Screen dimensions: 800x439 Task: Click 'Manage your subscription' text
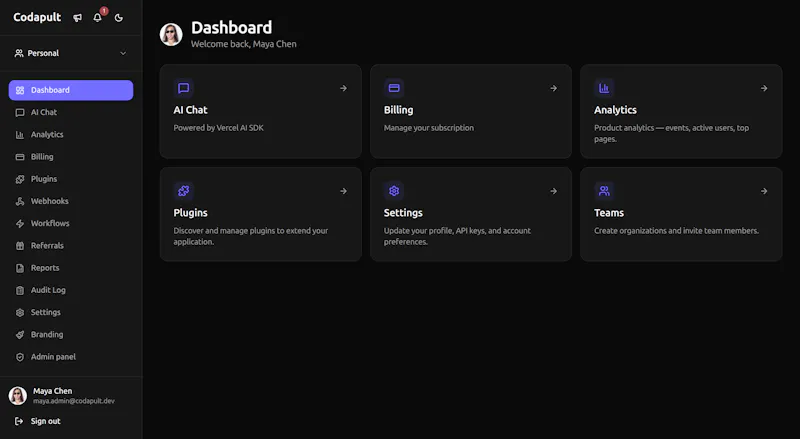[429, 128]
